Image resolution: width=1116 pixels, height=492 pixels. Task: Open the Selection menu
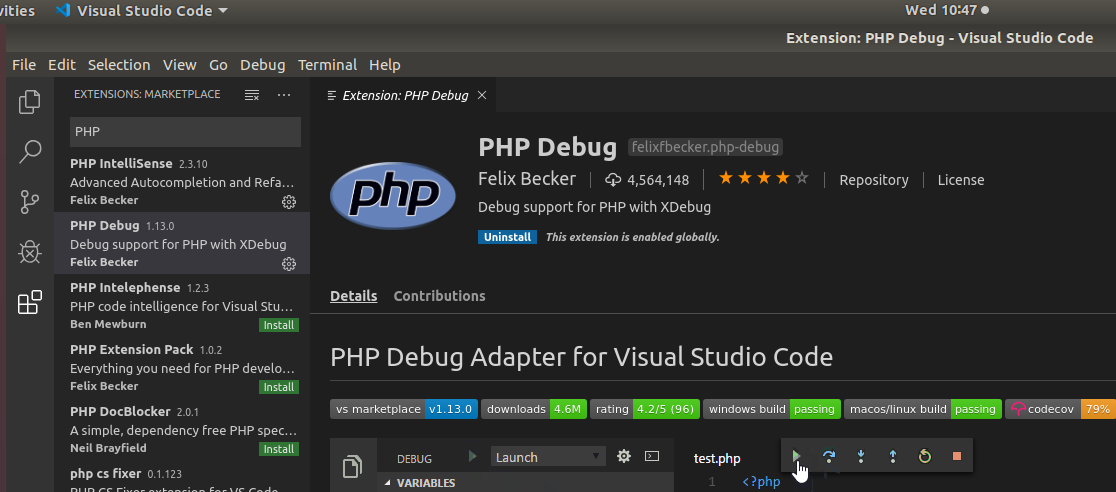click(119, 65)
